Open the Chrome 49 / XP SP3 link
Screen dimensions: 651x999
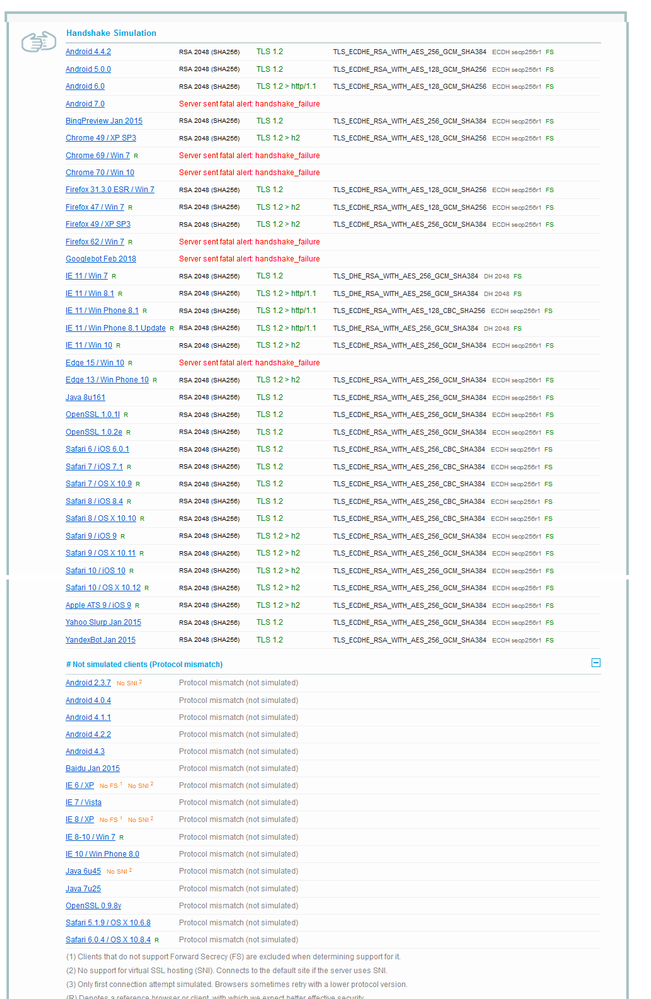point(101,138)
